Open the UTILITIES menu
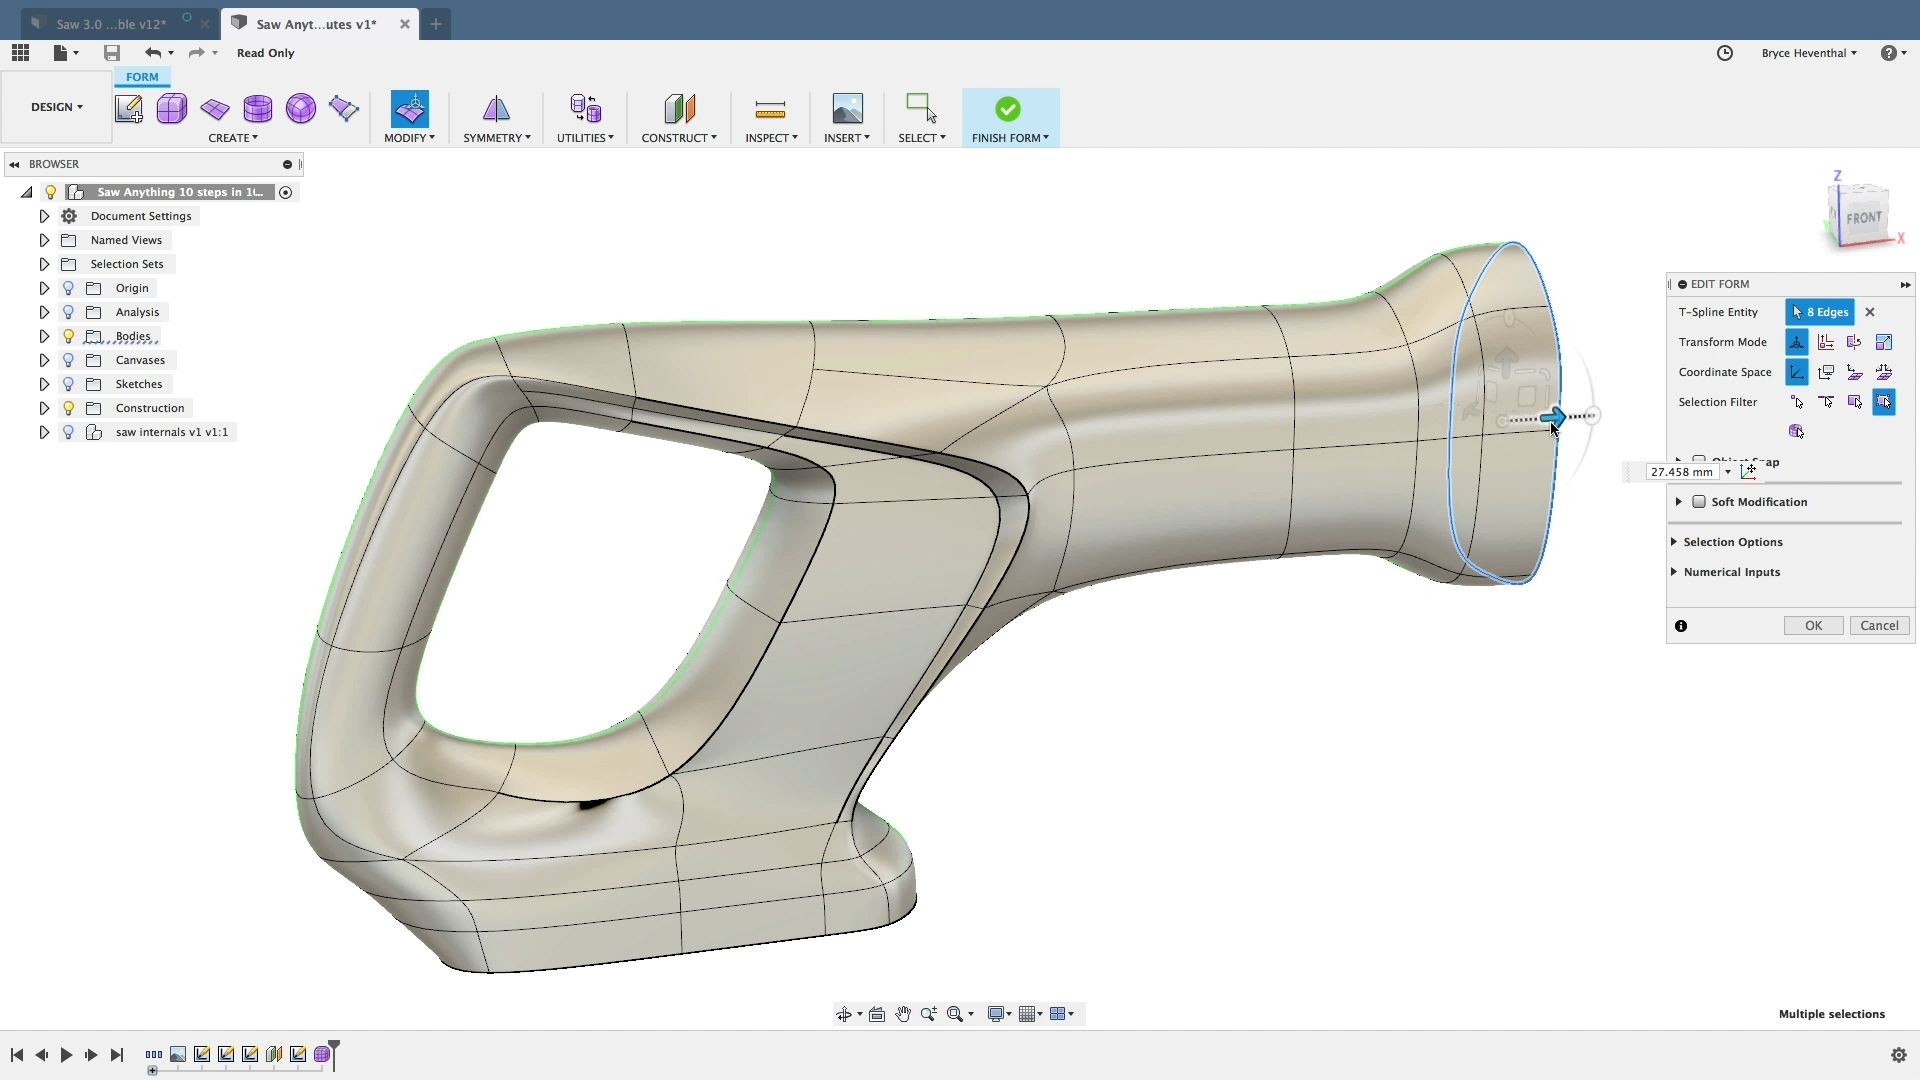Screen dimensions: 1920x1080 [x=585, y=138]
